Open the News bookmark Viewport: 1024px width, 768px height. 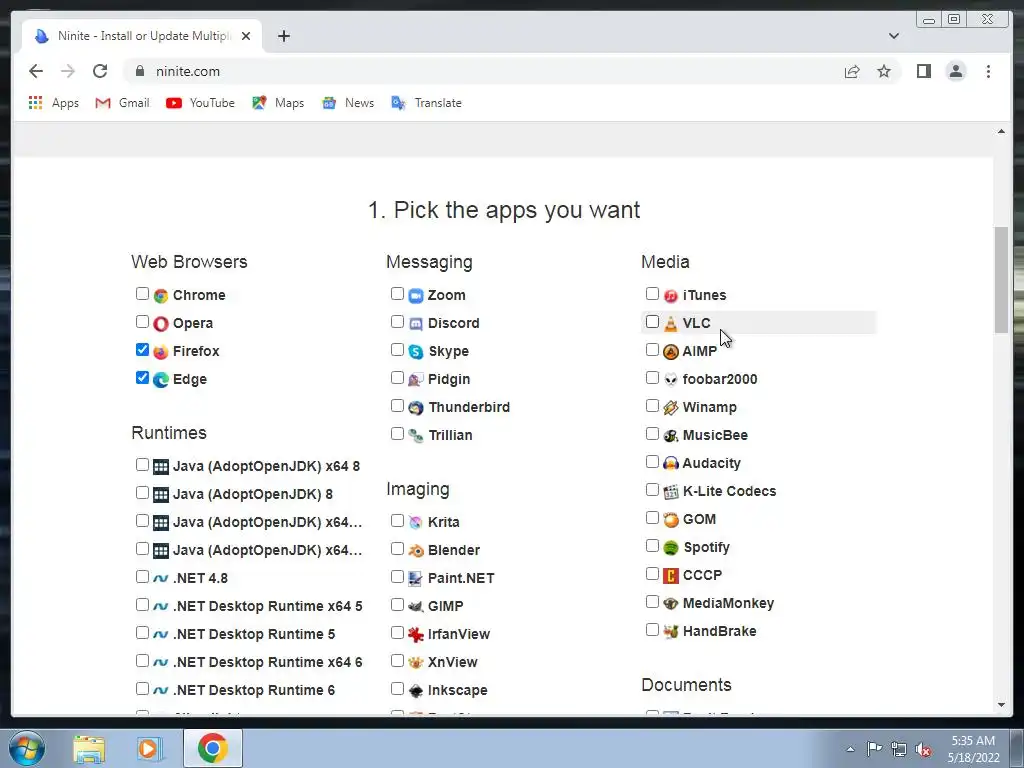348,103
